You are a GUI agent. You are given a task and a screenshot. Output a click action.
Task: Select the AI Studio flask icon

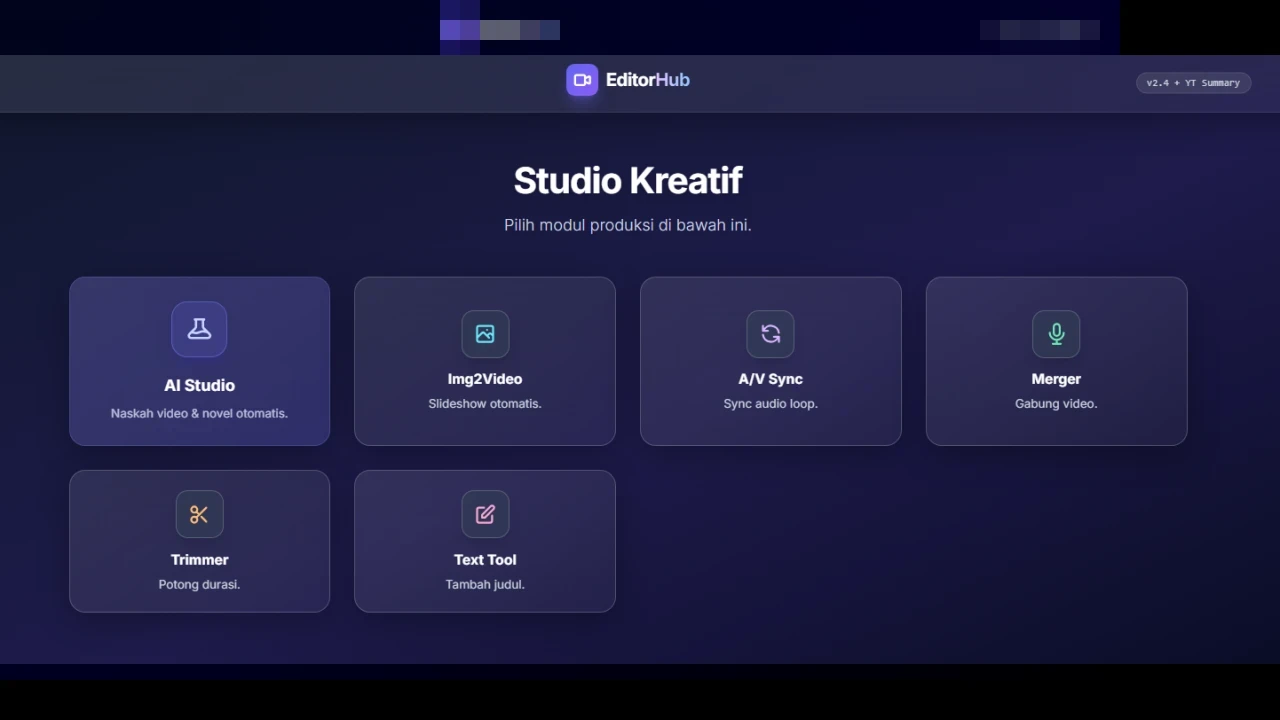click(199, 329)
